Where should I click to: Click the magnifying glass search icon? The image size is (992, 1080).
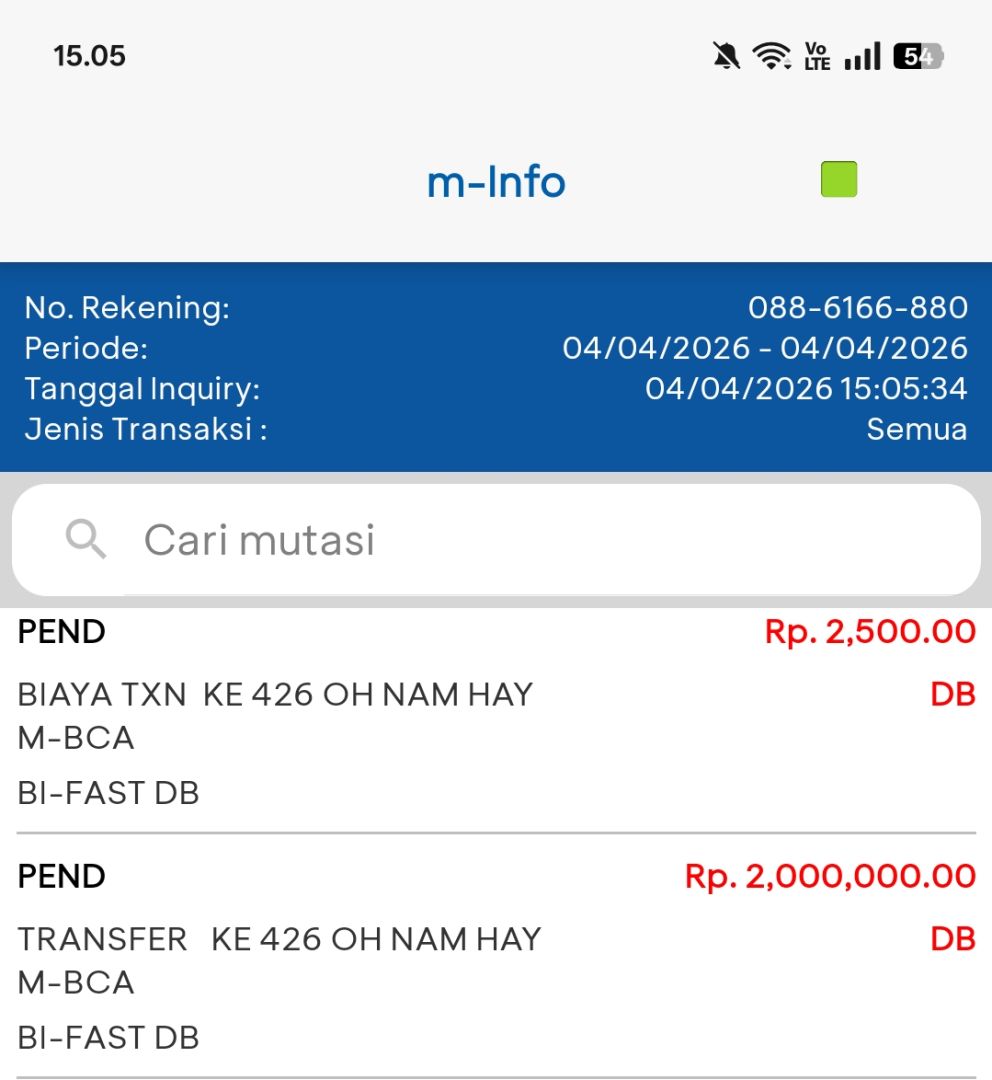pyautogui.click(x=86, y=540)
